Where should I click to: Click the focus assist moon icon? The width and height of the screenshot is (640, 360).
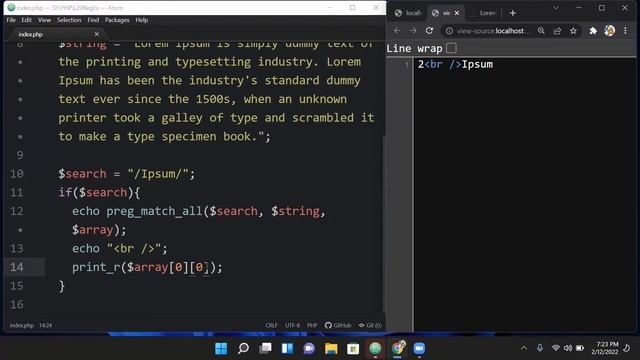coord(627,348)
